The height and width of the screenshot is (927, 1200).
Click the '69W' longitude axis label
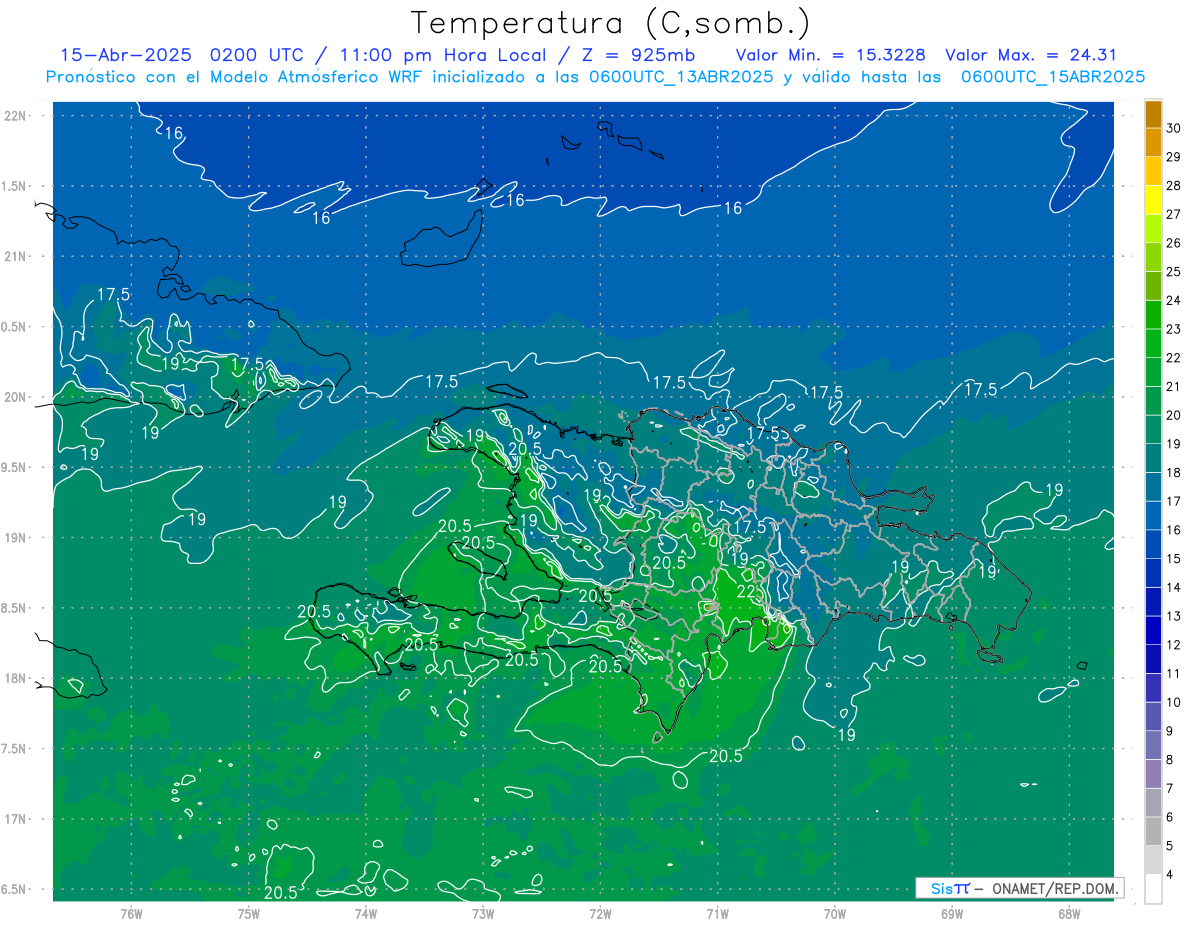tap(952, 914)
